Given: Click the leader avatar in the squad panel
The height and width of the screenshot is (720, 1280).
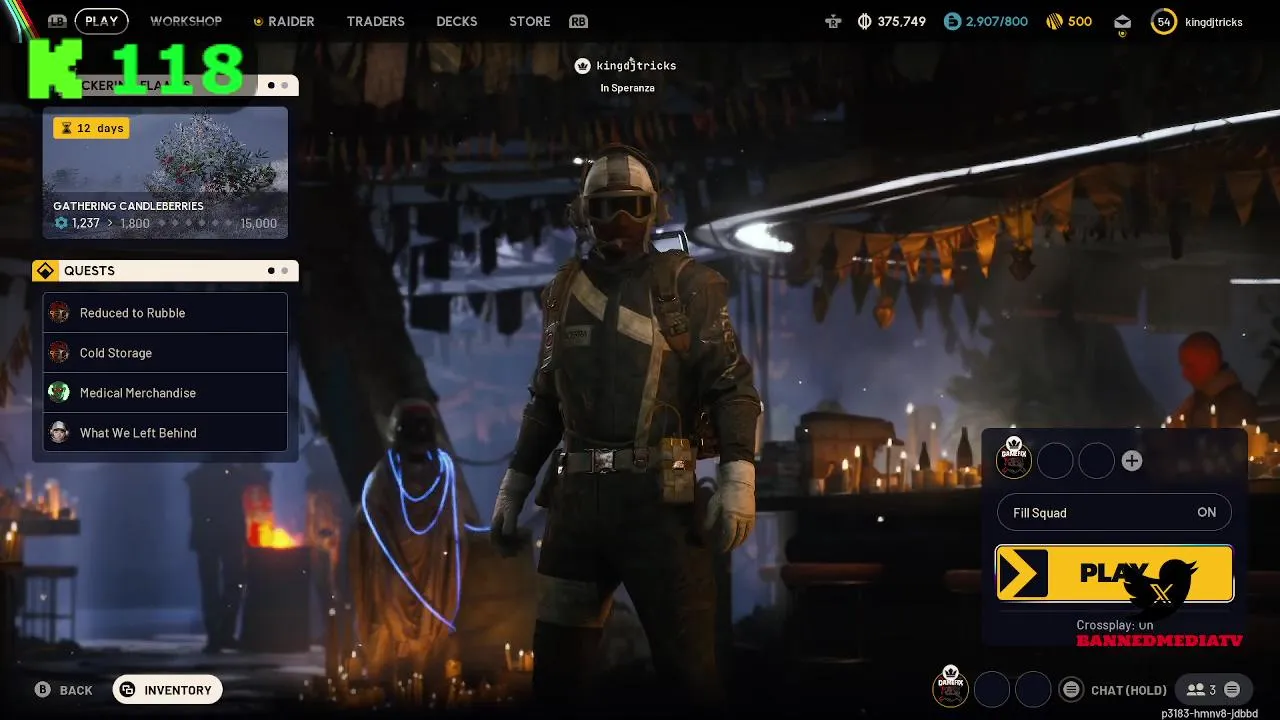Looking at the screenshot, I should click(x=1014, y=458).
